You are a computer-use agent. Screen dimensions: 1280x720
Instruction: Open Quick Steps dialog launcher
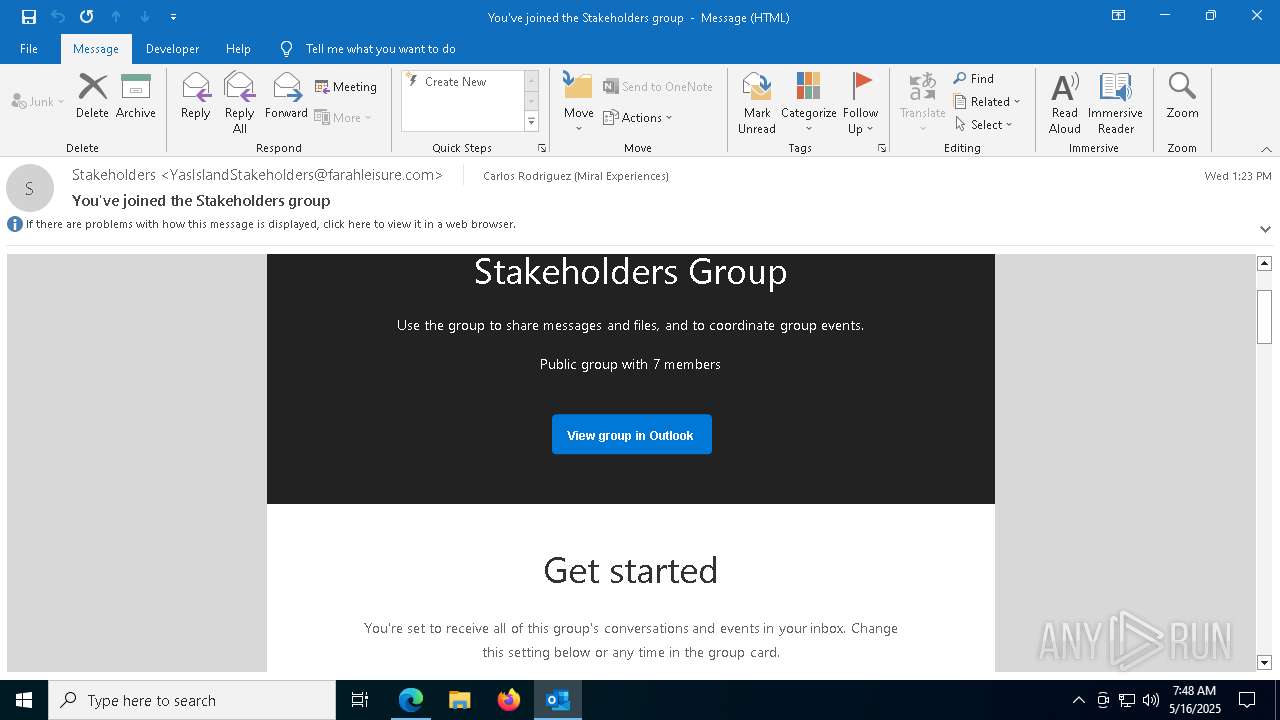pyautogui.click(x=542, y=148)
